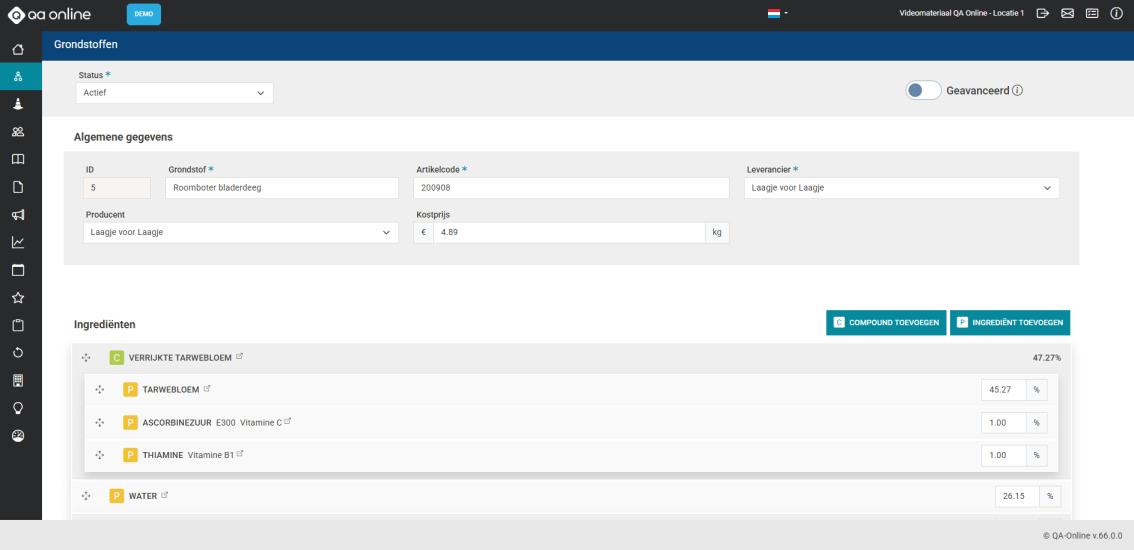
Task: Open external link icon next to WATER
Action: [x=165, y=495]
